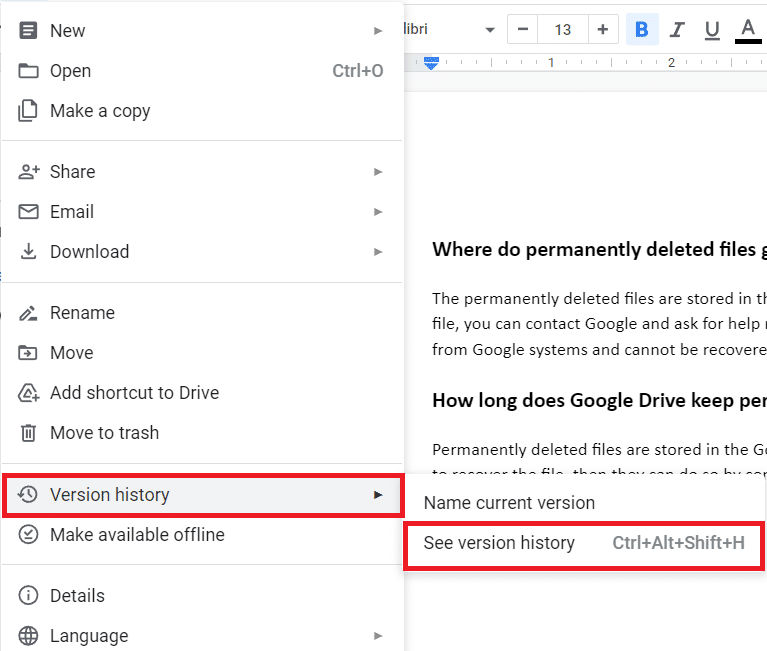Screen dimensions: 767x651
Task: Click the Move folder icon
Action: (x=28, y=353)
